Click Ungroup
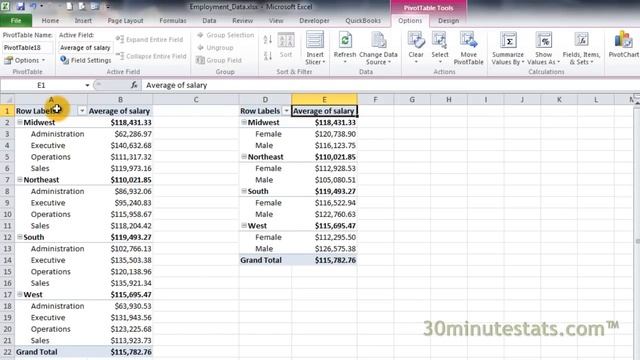 [215, 48]
